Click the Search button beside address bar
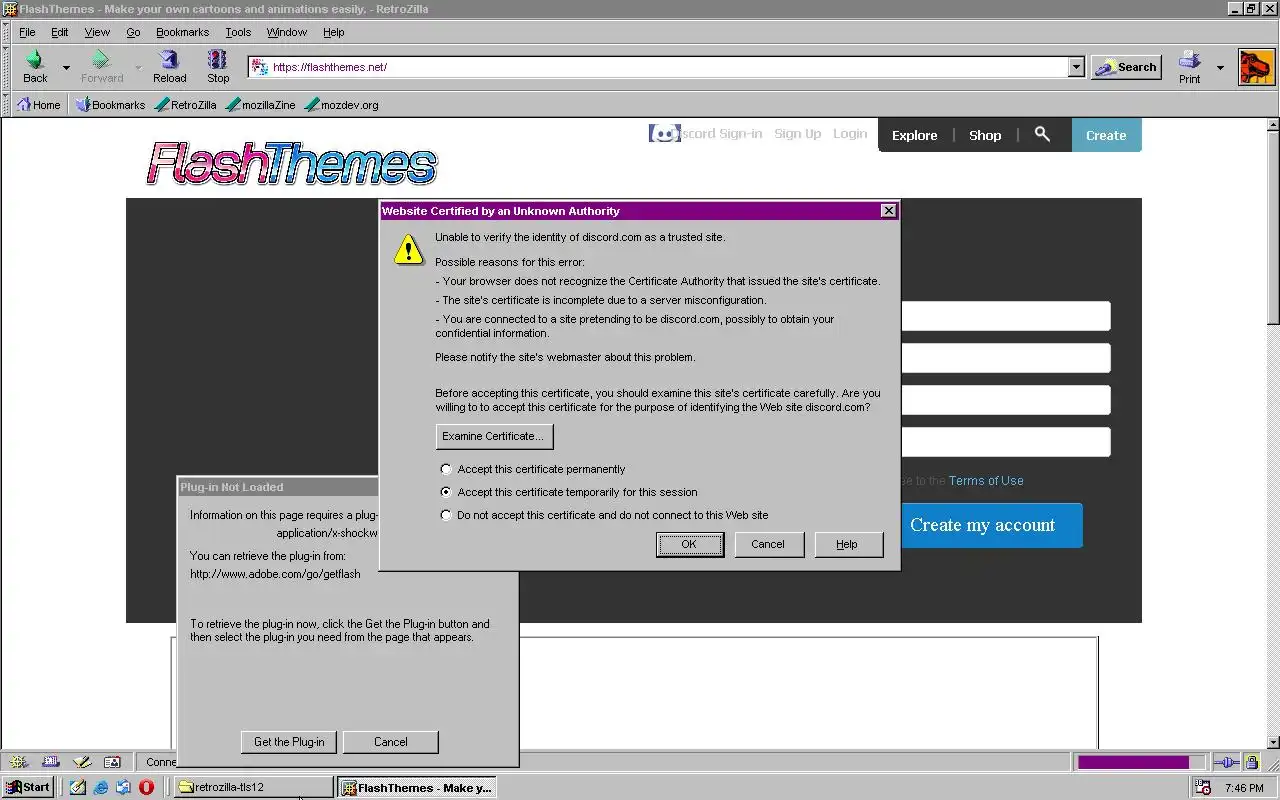 [1126, 67]
